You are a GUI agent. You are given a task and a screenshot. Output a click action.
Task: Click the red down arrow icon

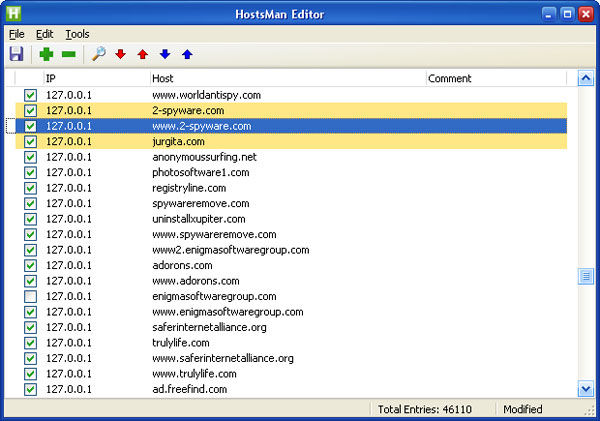tap(121, 54)
